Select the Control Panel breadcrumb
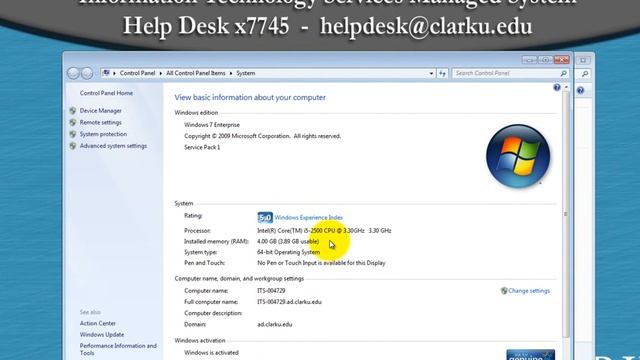 137,73
